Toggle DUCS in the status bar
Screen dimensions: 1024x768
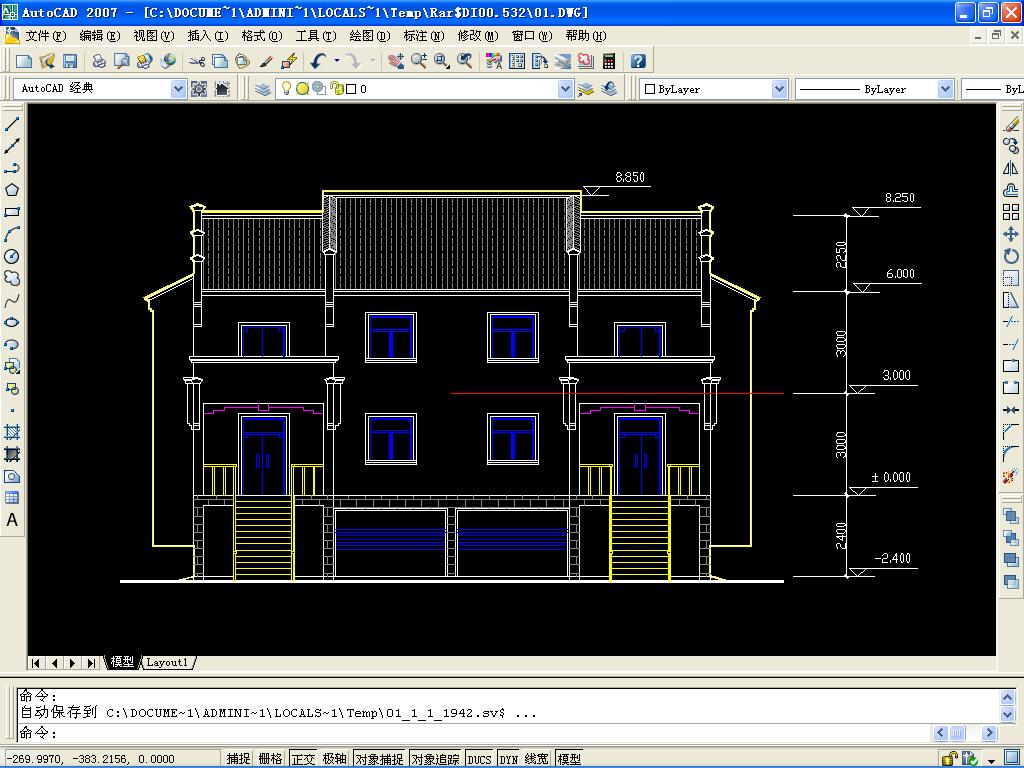(479, 759)
